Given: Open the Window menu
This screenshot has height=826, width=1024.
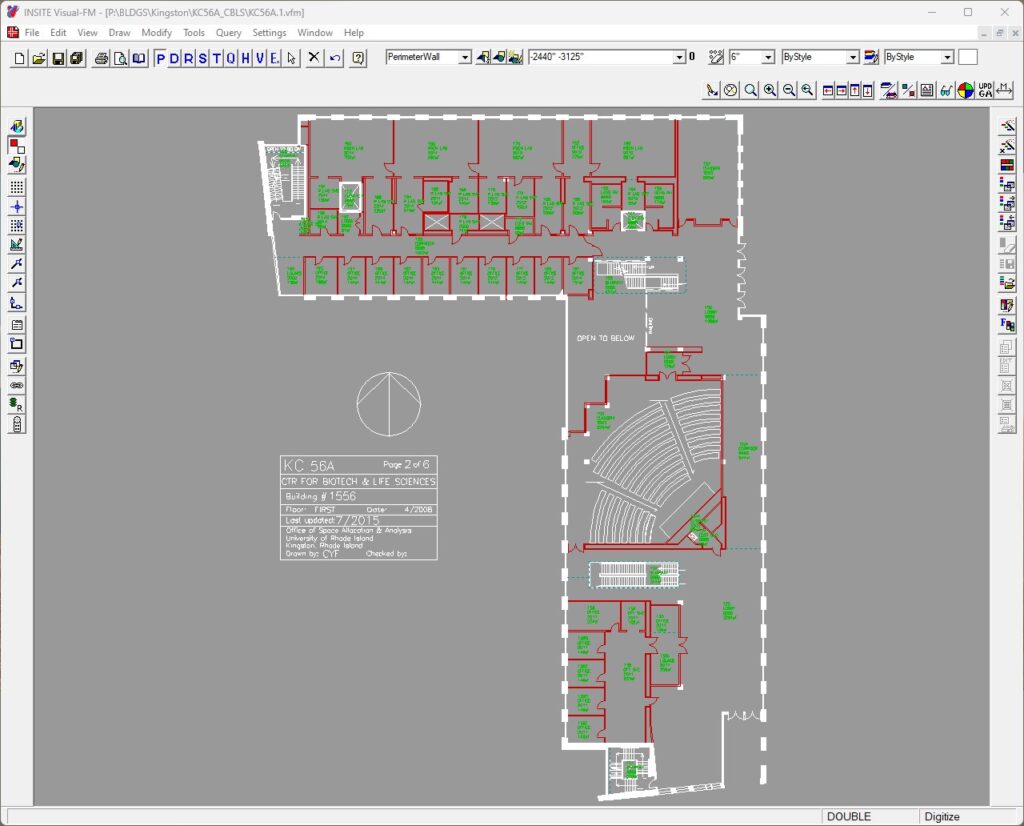Looking at the screenshot, I should tap(315, 33).
